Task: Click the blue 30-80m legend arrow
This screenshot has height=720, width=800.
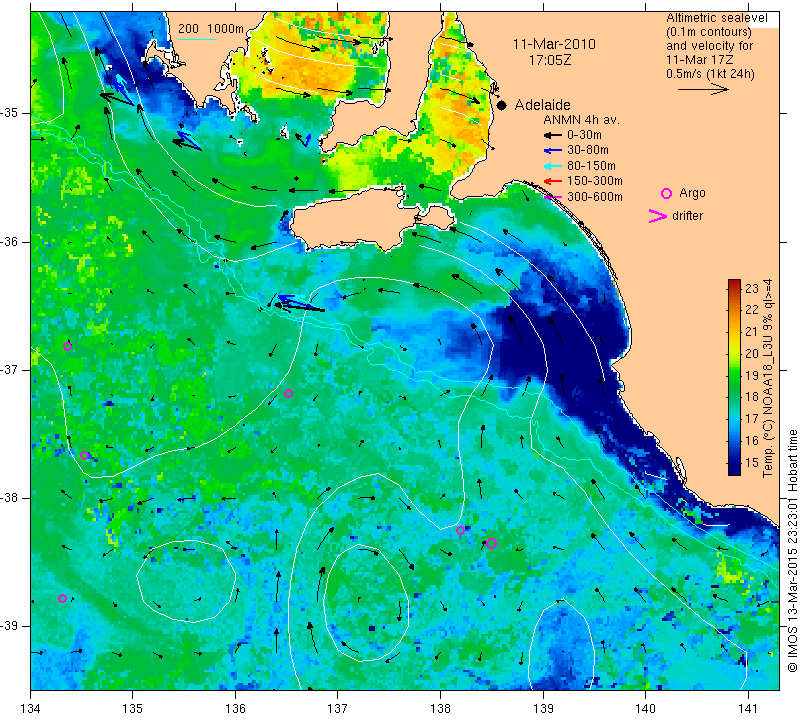Action: tap(552, 151)
